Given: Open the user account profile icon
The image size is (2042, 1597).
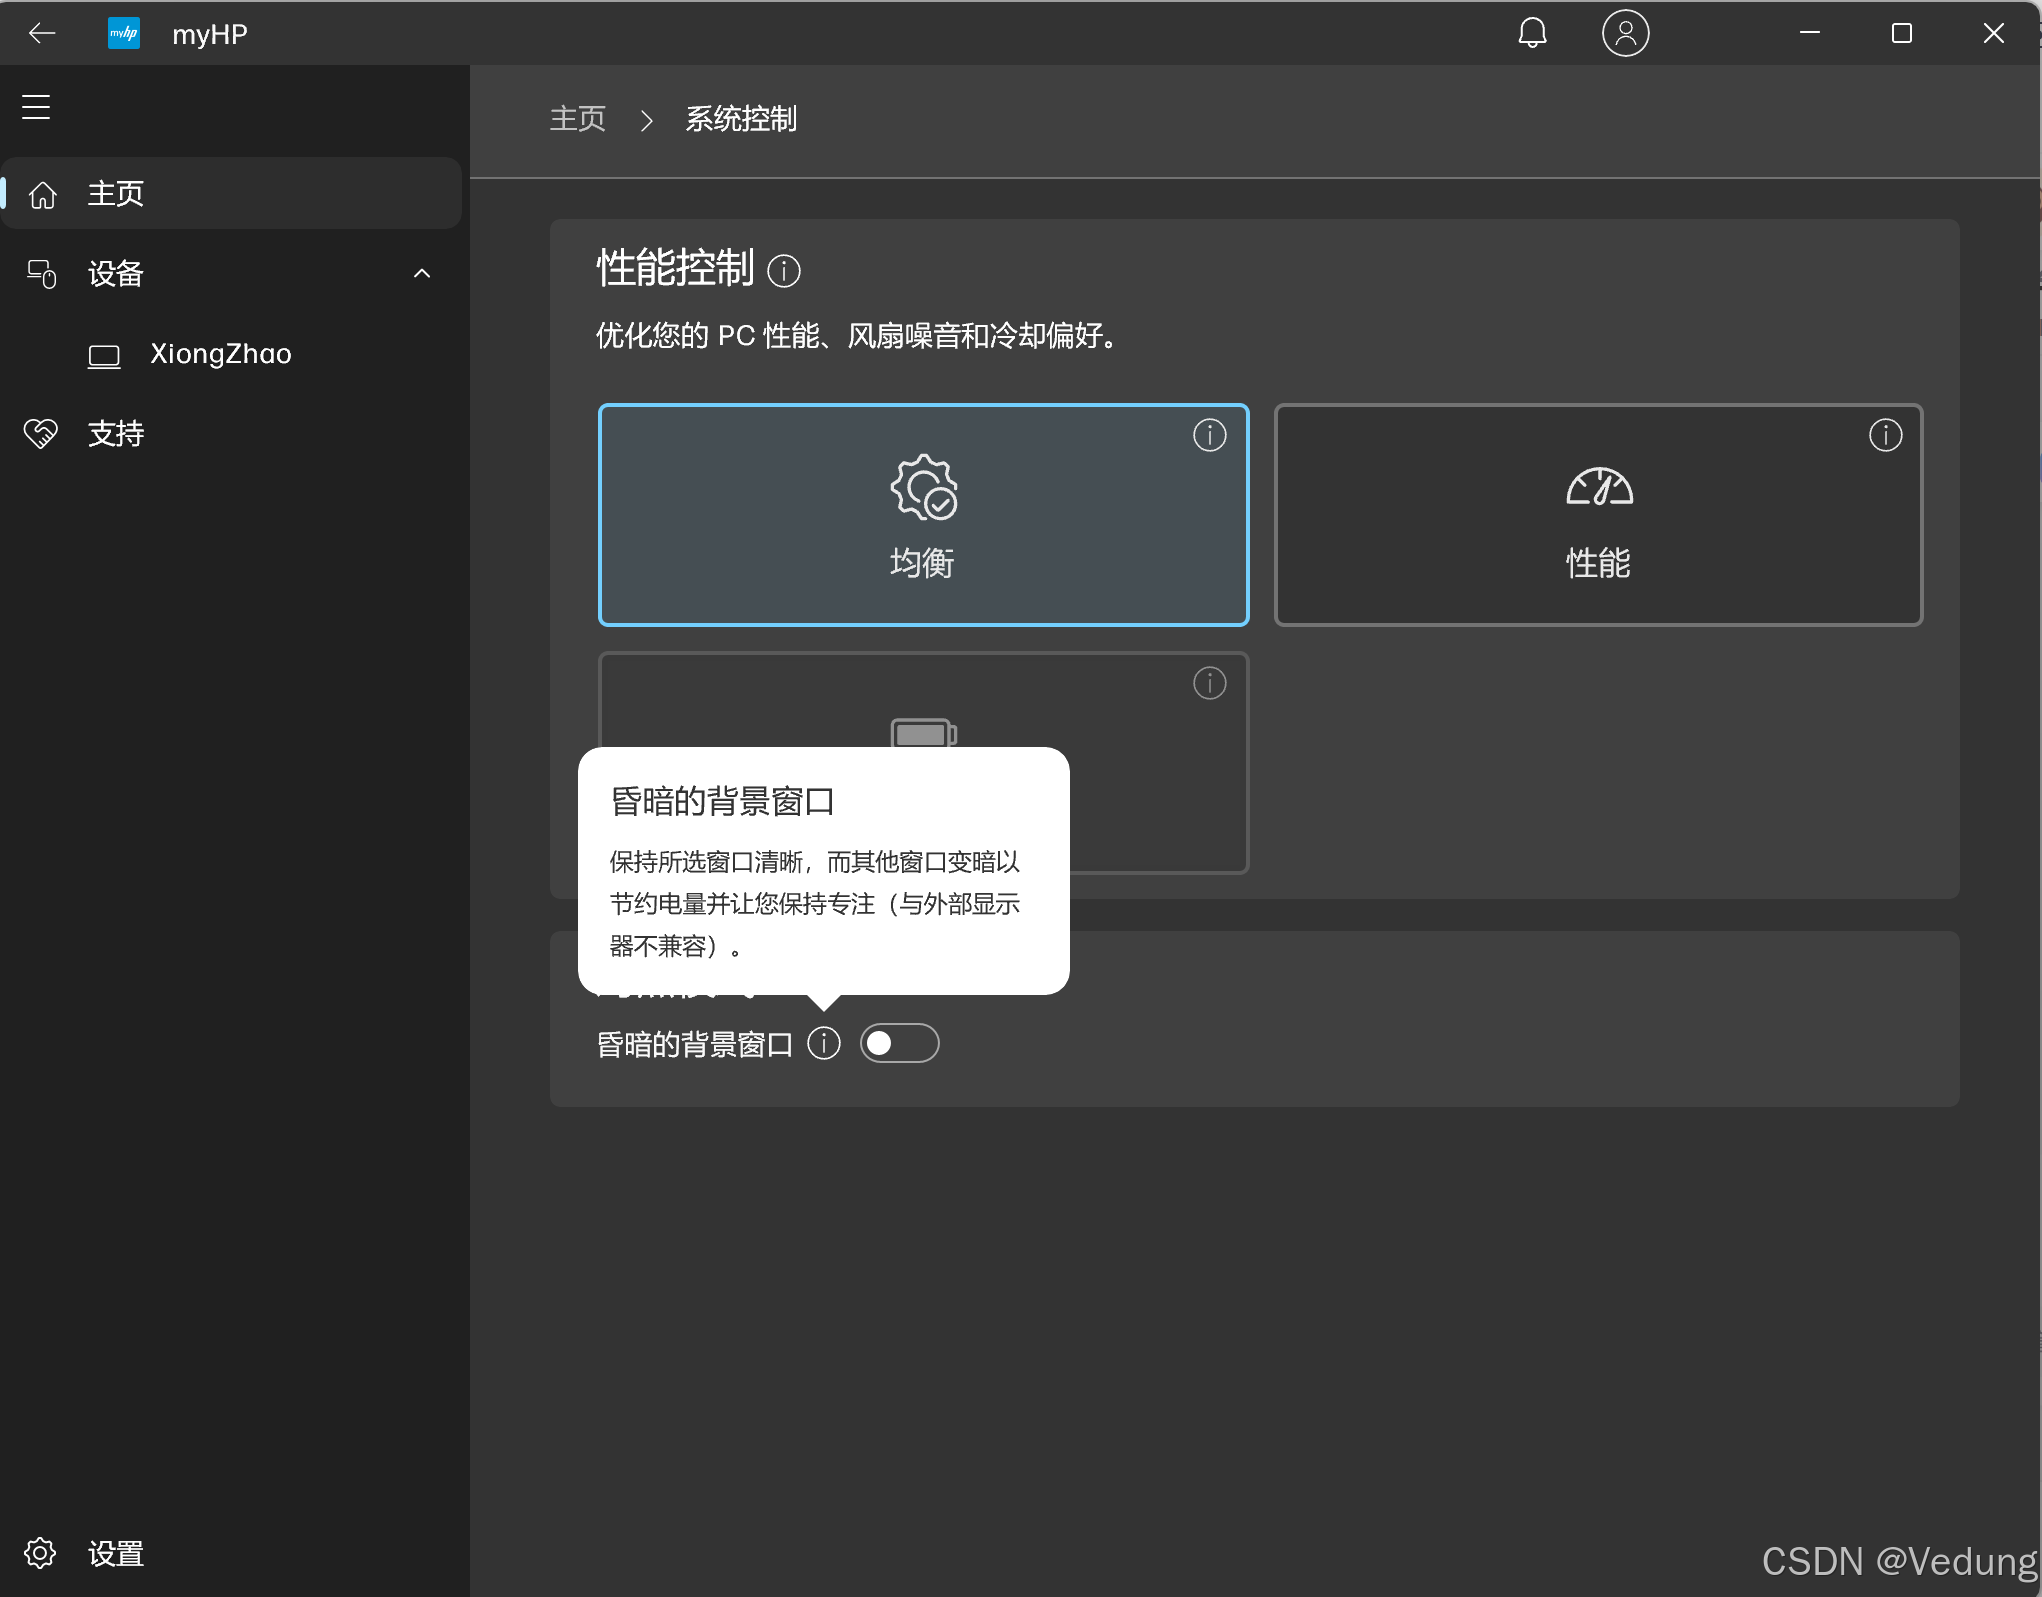Looking at the screenshot, I should pyautogui.click(x=1625, y=33).
